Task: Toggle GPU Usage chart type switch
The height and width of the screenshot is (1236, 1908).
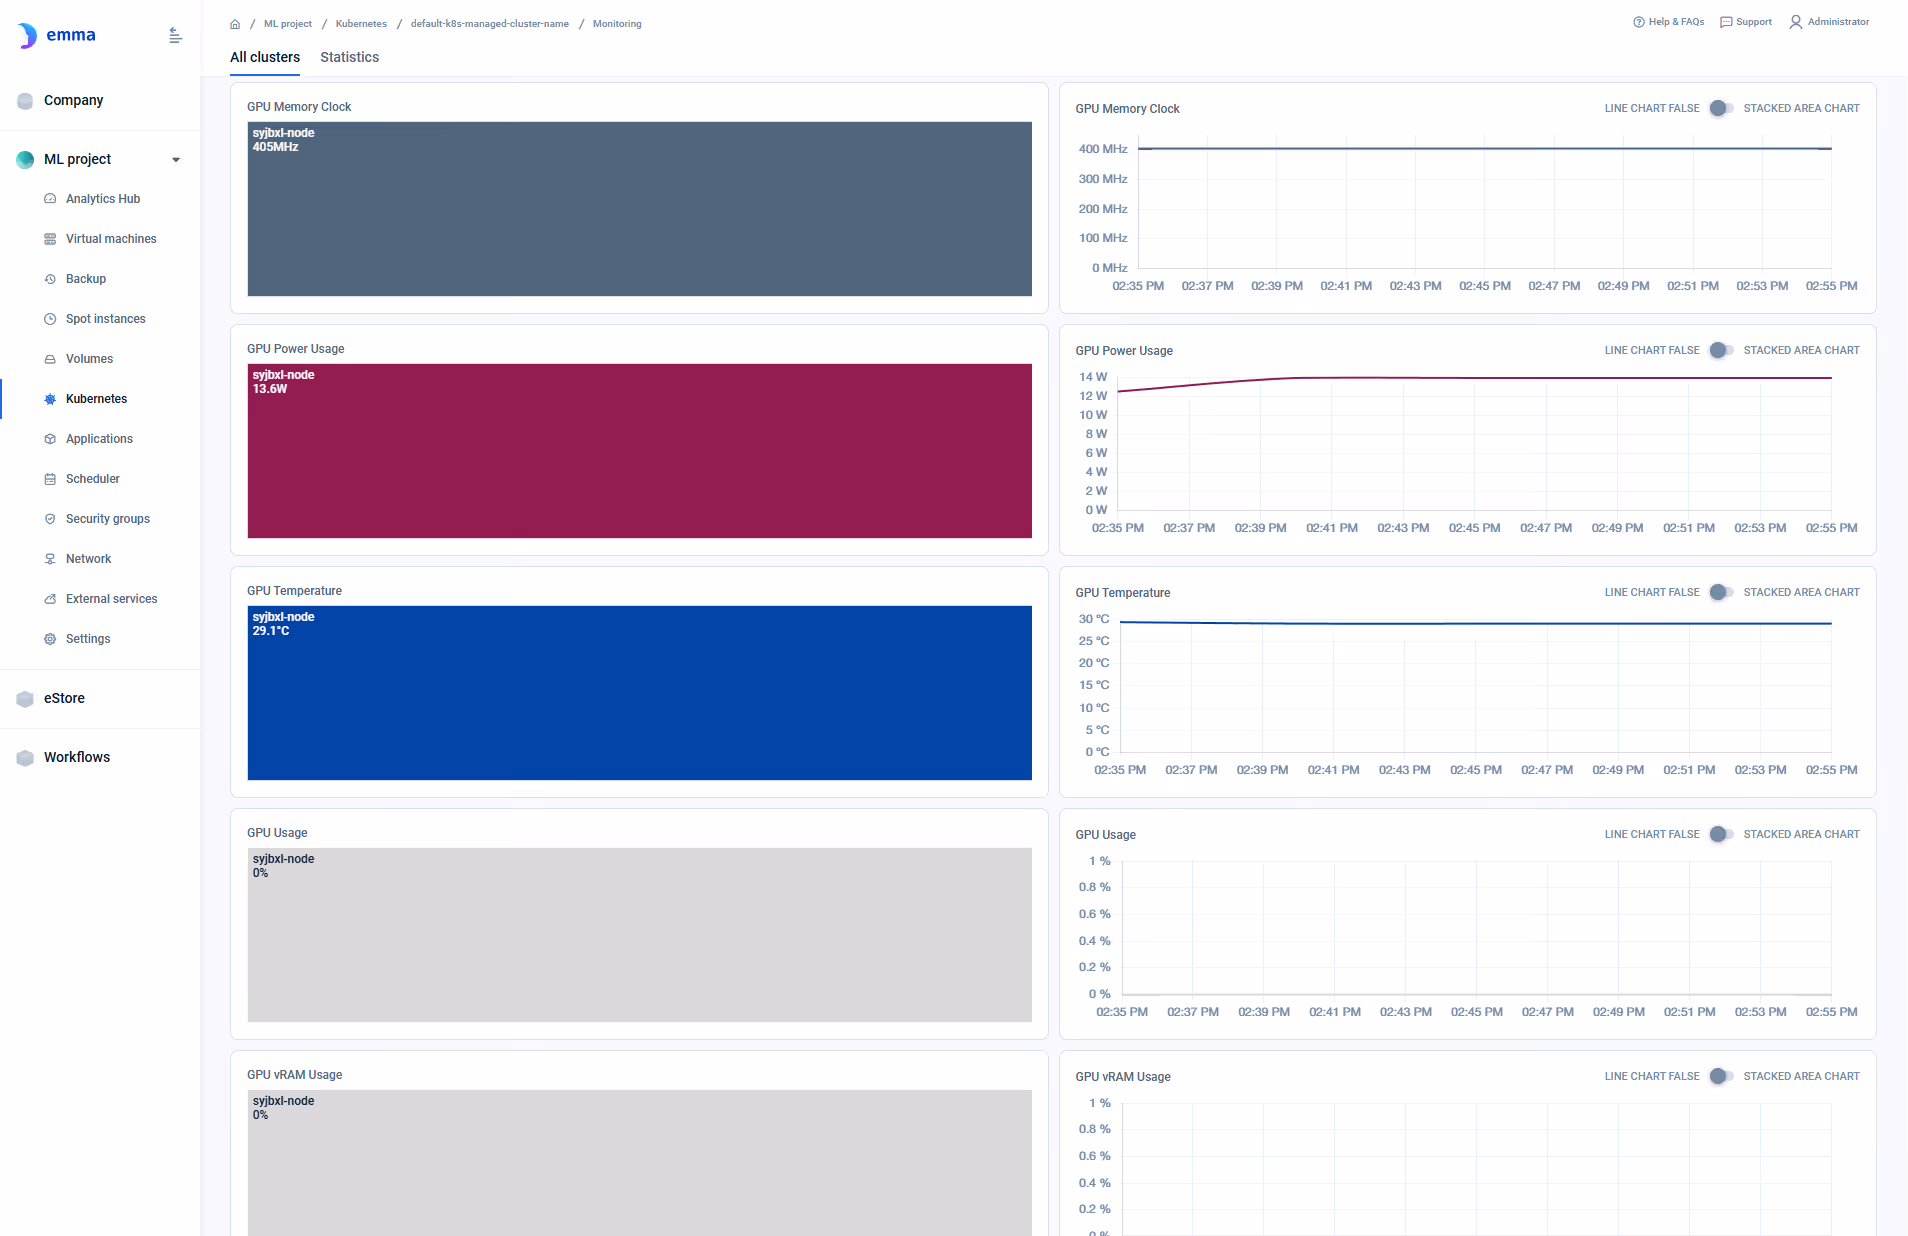Action: [x=1721, y=834]
